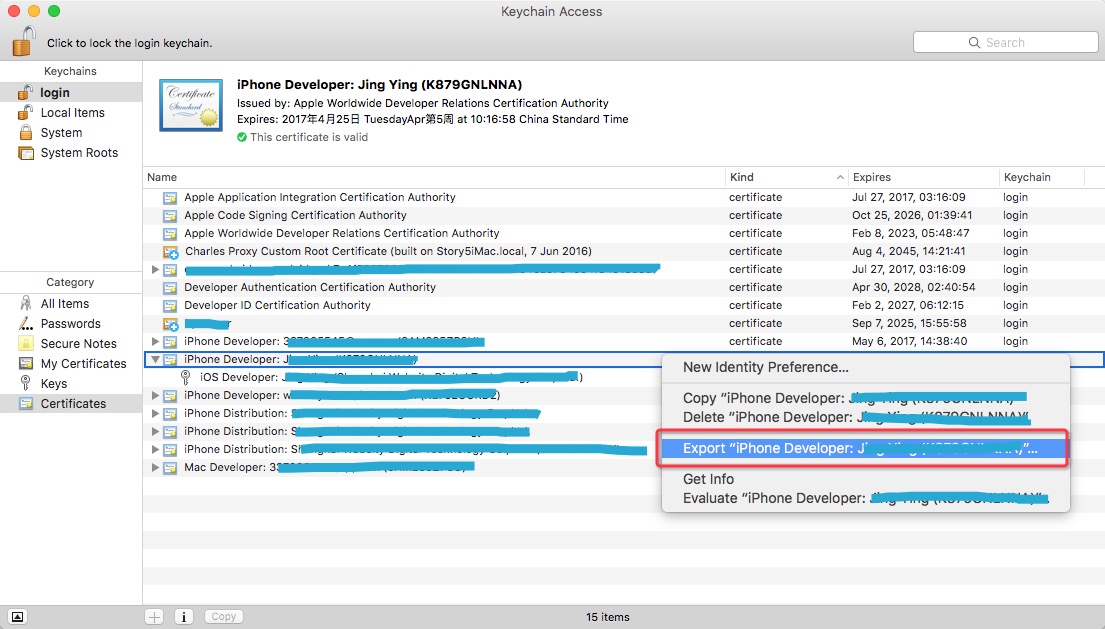Choose the My Certificates category icon
Image resolution: width=1105 pixels, height=629 pixels.
[x=26, y=363]
